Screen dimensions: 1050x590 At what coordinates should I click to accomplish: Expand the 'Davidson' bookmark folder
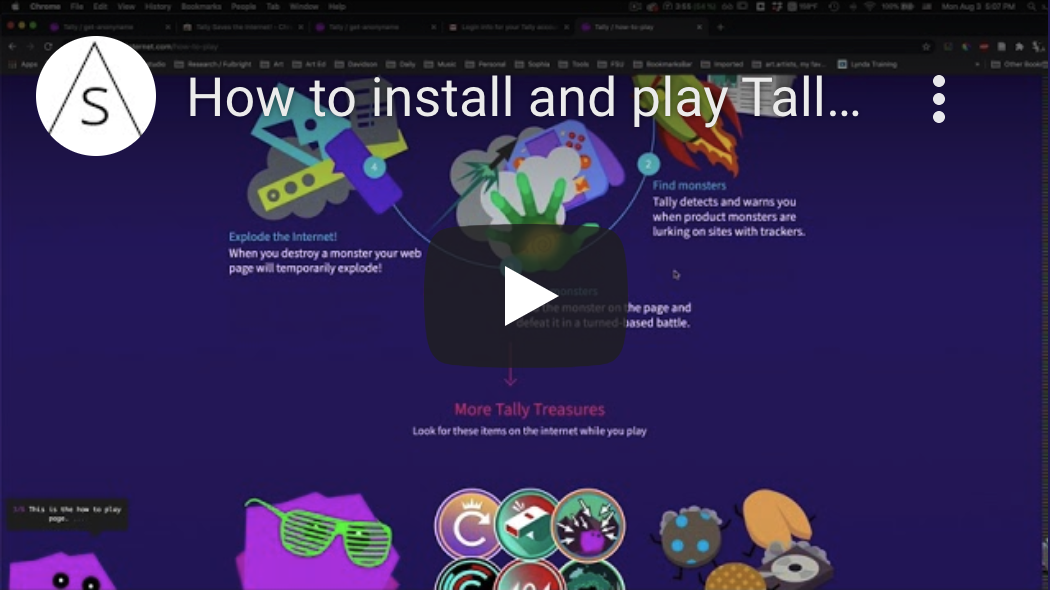point(356,64)
